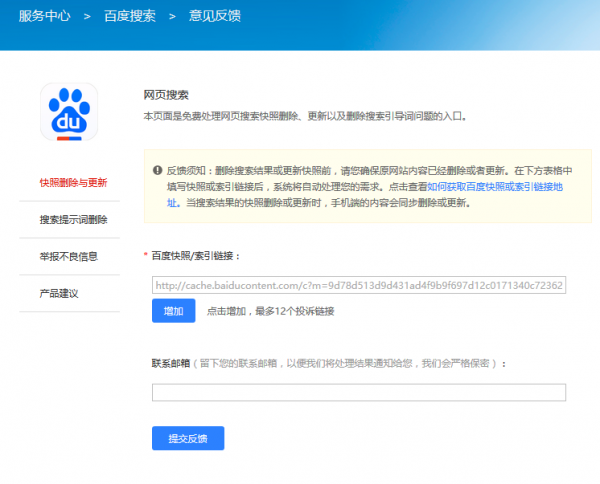Click description text 本页面是免费处理网页搜索快照删除

coord(220,116)
